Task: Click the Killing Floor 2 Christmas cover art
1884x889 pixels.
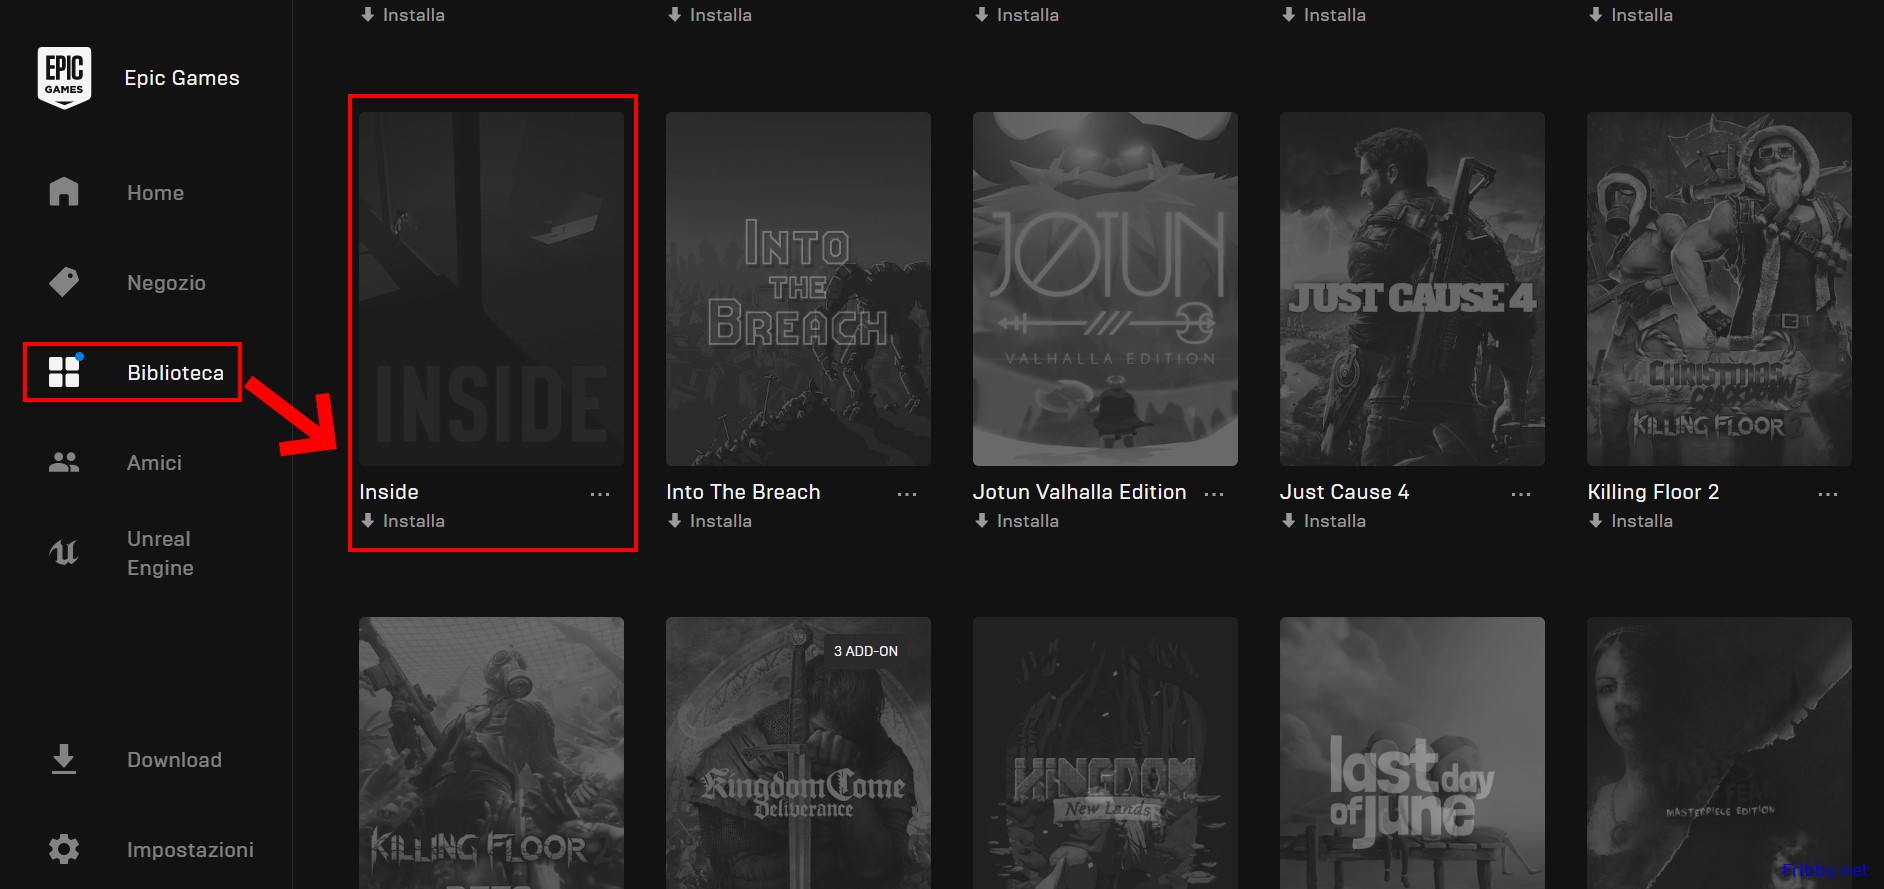Action: [x=1719, y=289]
